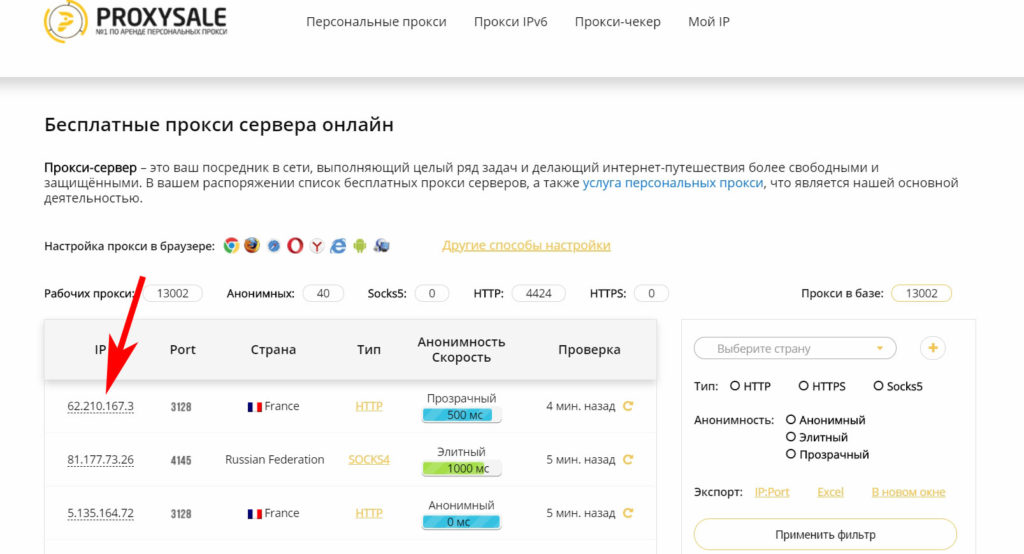
Task: Go to the Прокси-чекер menu item
Action: (617, 22)
